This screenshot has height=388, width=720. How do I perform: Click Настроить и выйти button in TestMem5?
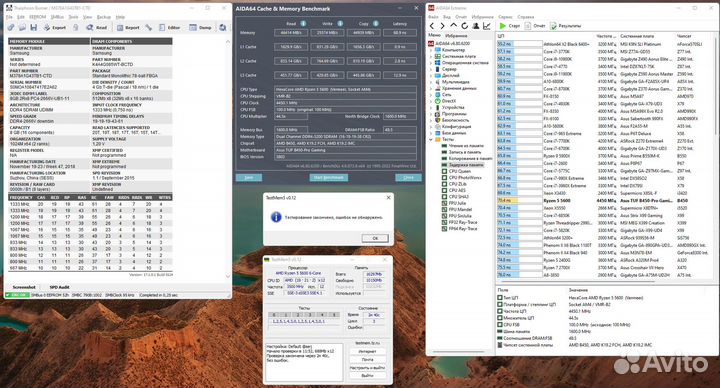coord(367,368)
